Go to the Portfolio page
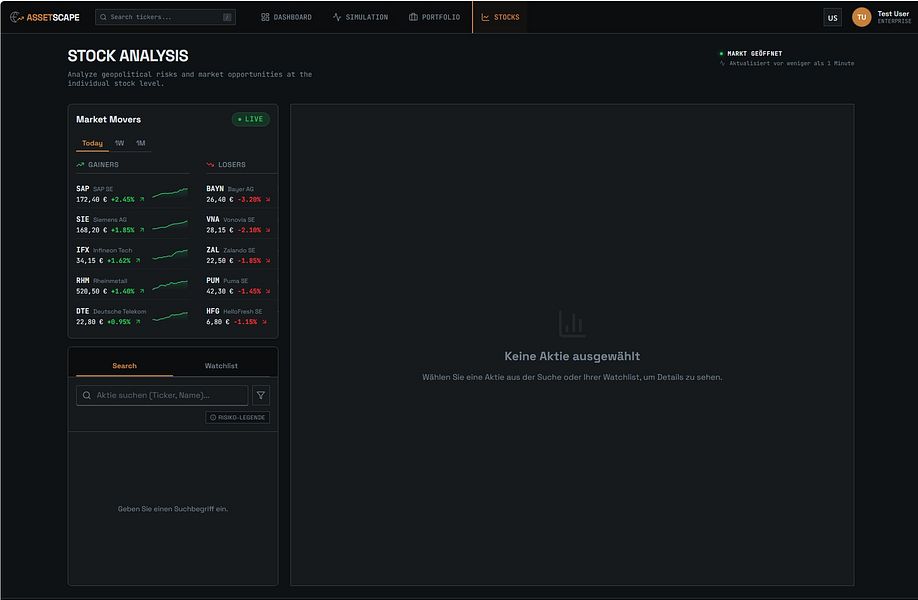918x600 pixels. point(434,17)
